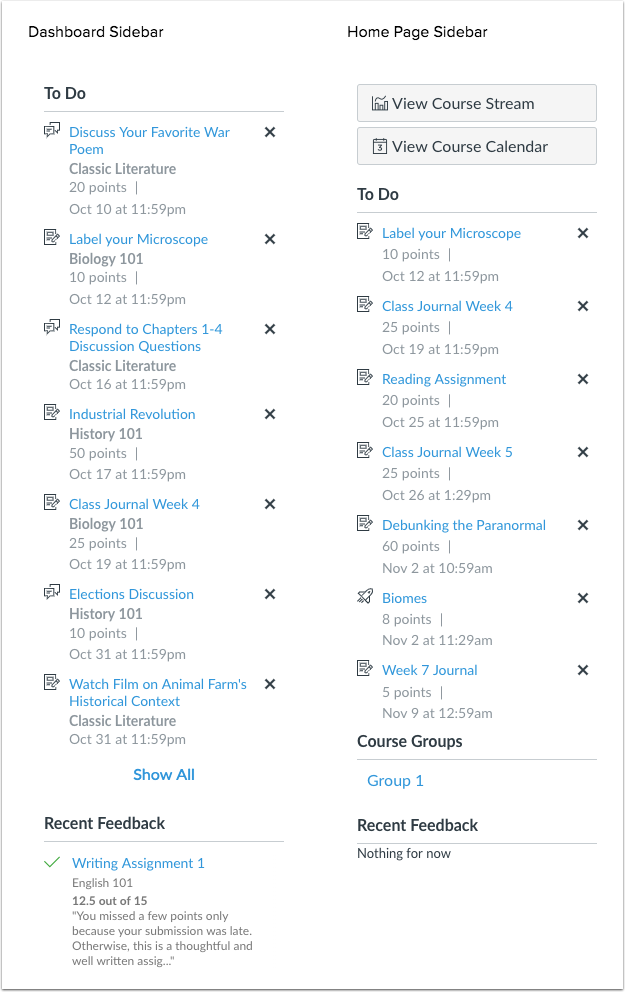
Task: Click the View Course Calendar button
Action: point(477,146)
